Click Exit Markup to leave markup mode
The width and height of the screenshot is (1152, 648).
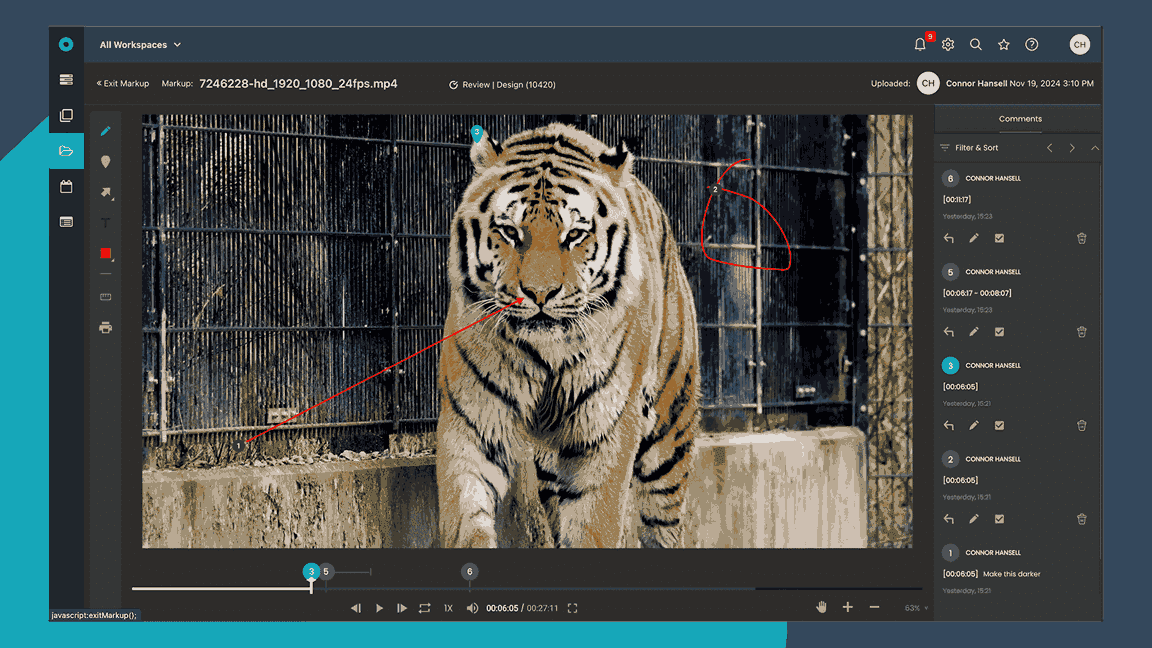point(122,84)
